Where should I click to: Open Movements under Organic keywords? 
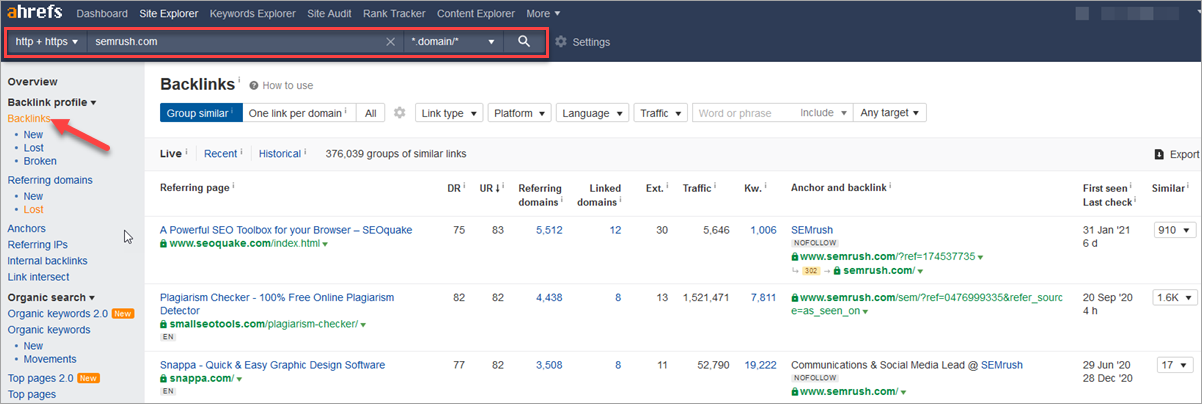pos(50,359)
